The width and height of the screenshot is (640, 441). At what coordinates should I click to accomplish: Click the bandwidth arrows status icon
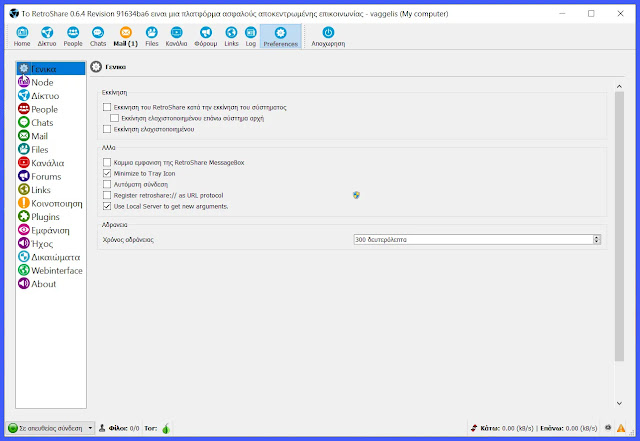click(x=474, y=428)
